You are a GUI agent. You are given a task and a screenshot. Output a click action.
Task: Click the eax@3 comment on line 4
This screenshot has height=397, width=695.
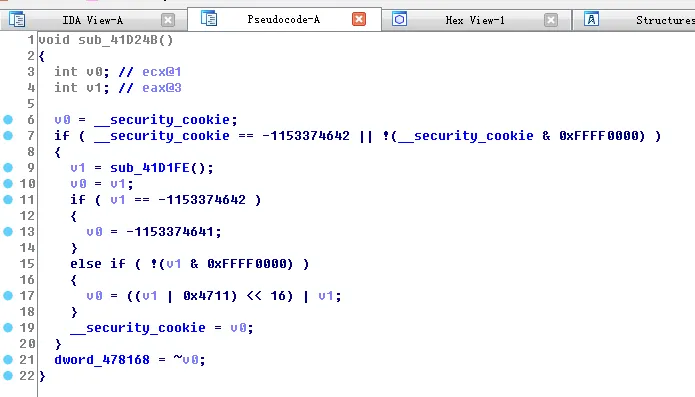coord(161,88)
